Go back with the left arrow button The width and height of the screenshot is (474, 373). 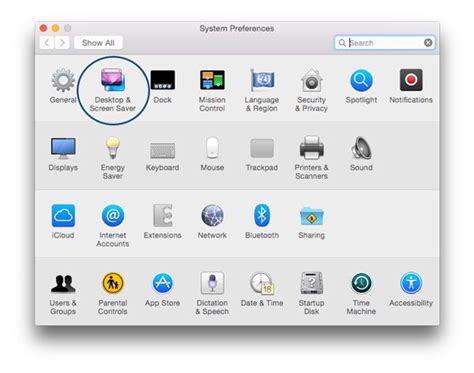[x=47, y=43]
